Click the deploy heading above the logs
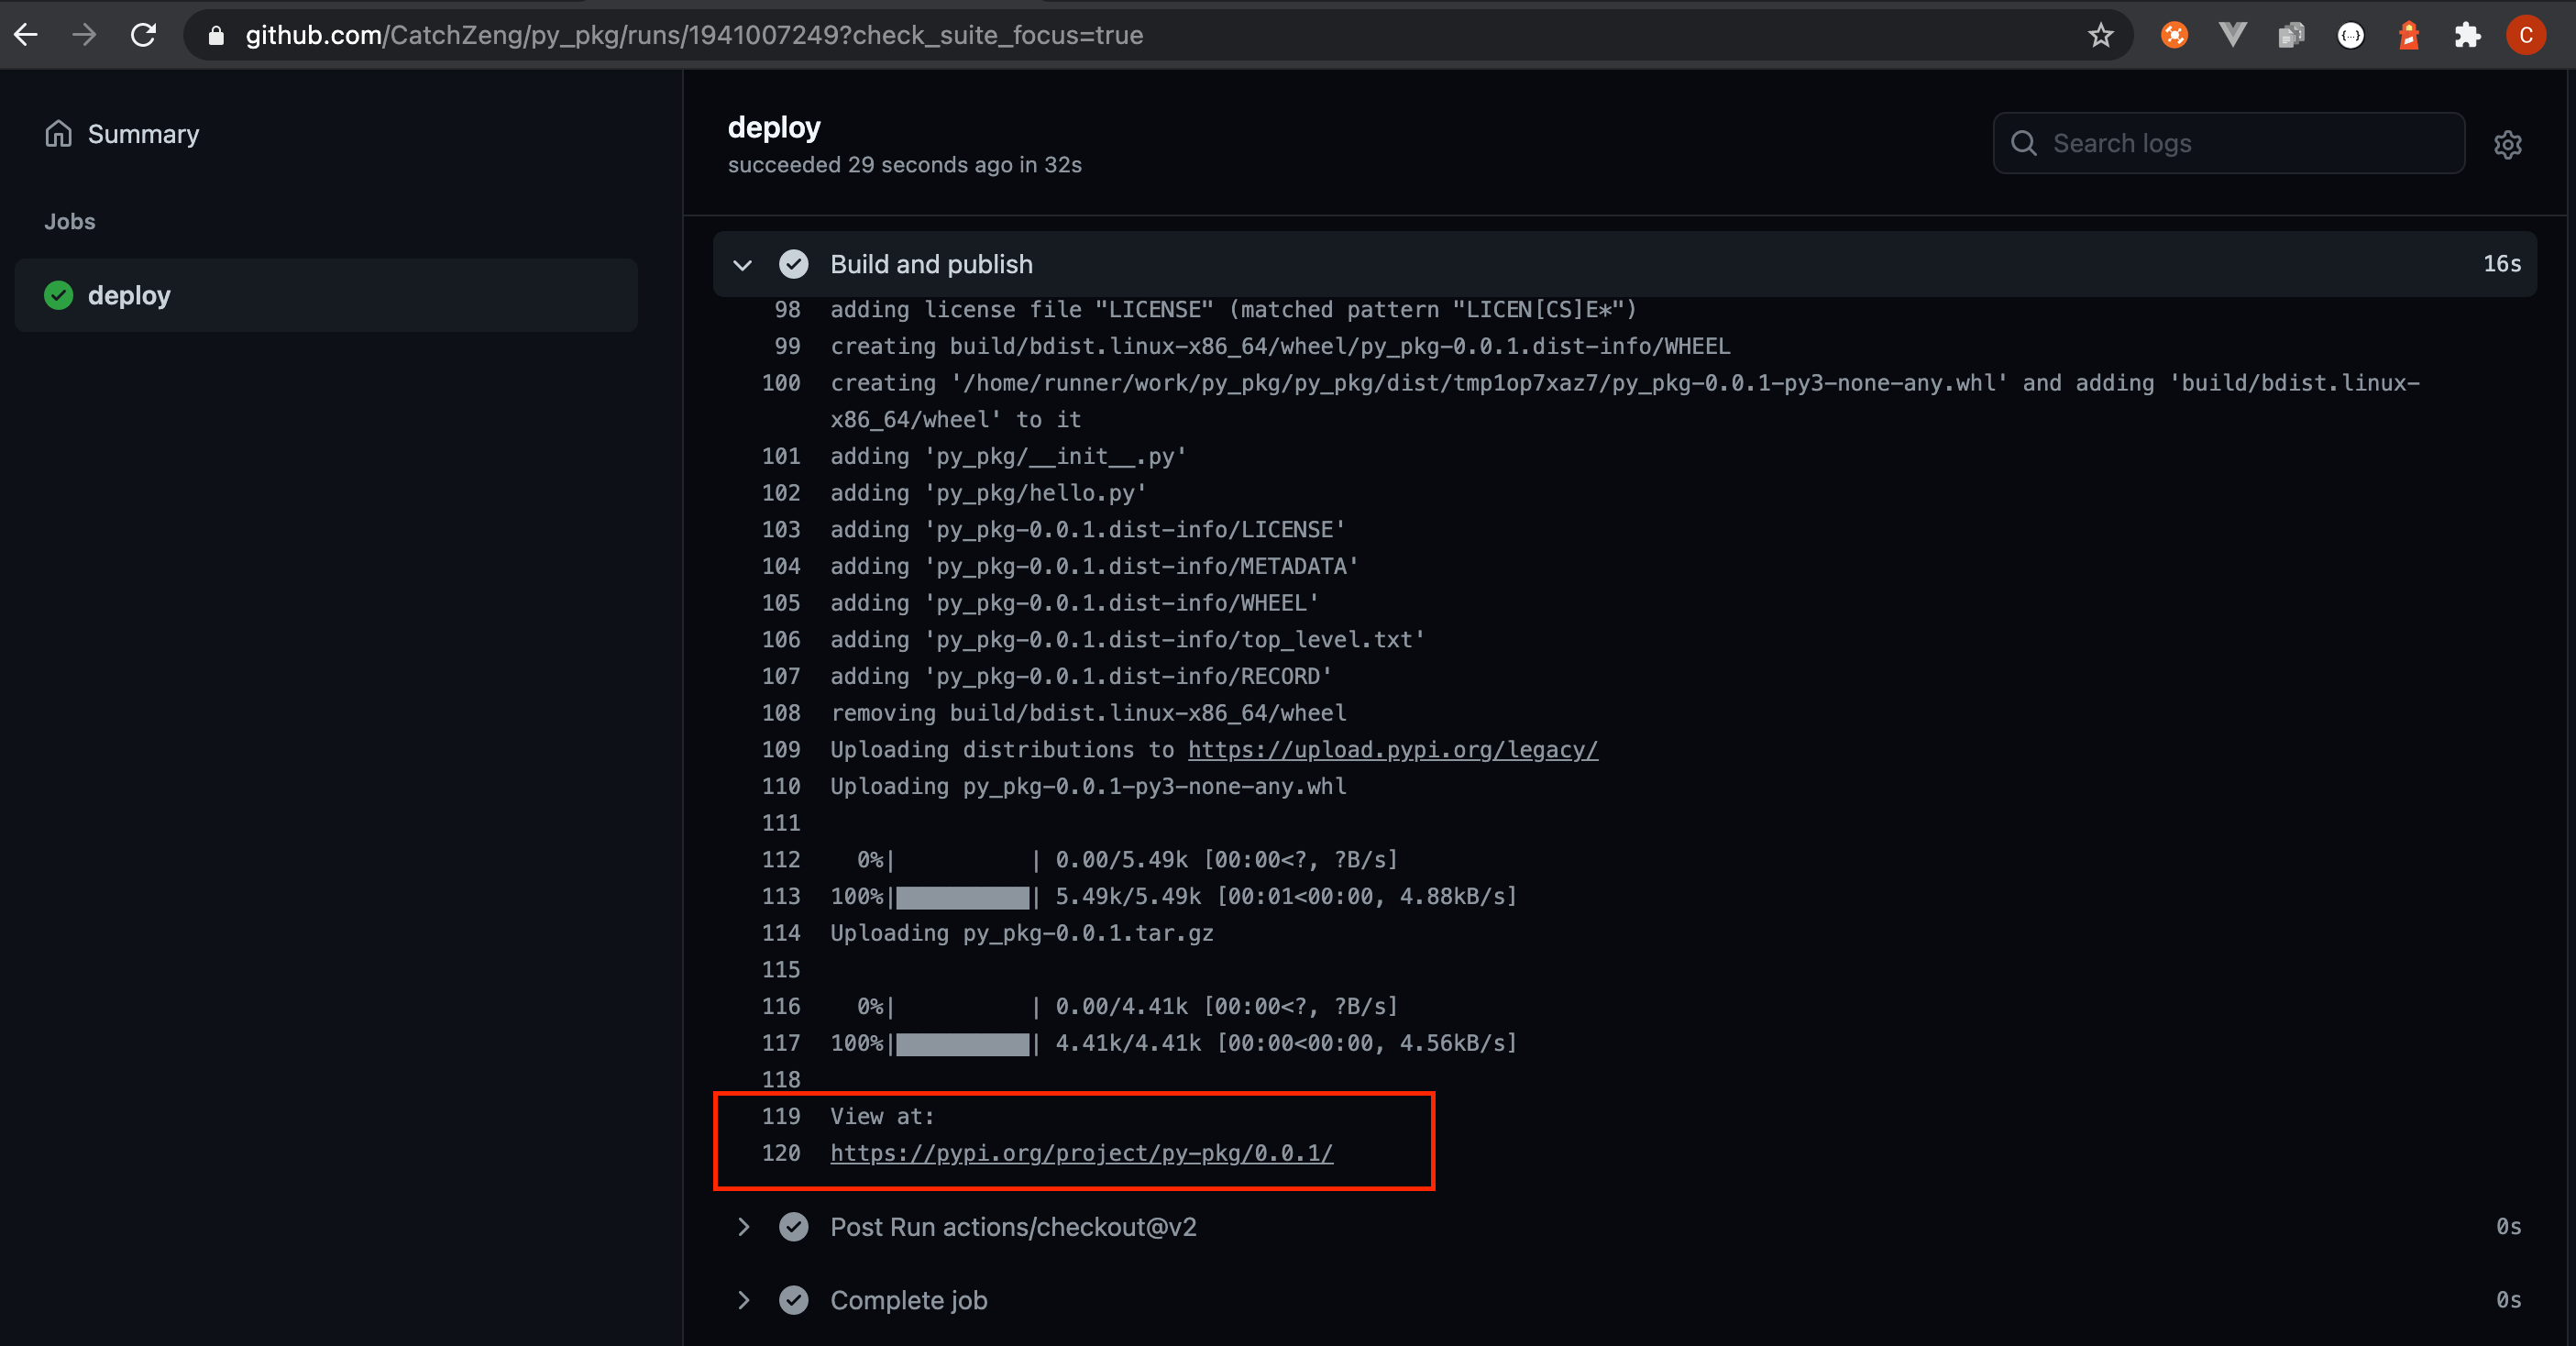The image size is (2576, 1346). [773, 127]
